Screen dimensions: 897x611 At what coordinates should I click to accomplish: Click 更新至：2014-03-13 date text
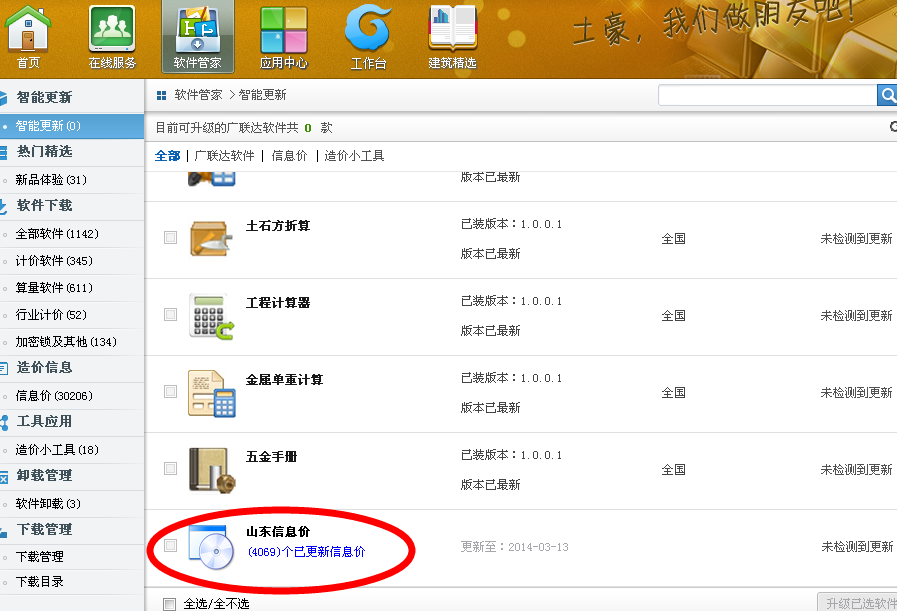[x=515, y=547]
